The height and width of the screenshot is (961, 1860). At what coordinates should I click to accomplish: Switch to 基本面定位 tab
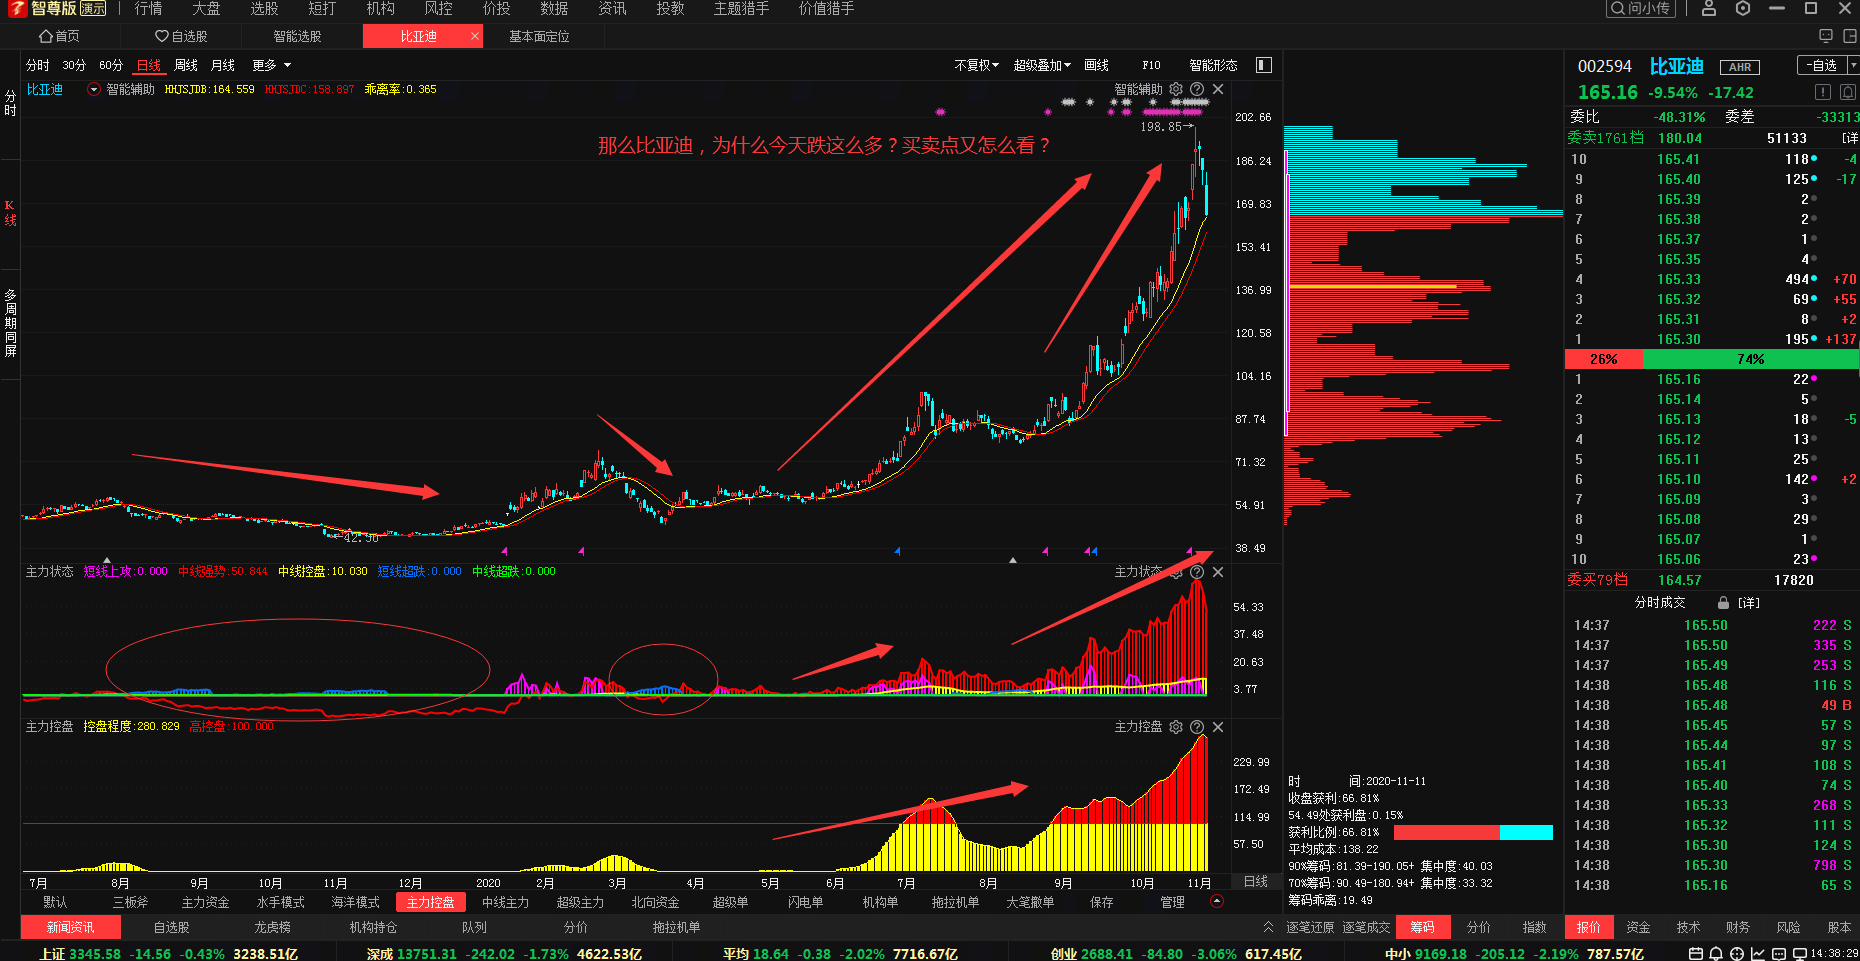[x=539, y=36]
